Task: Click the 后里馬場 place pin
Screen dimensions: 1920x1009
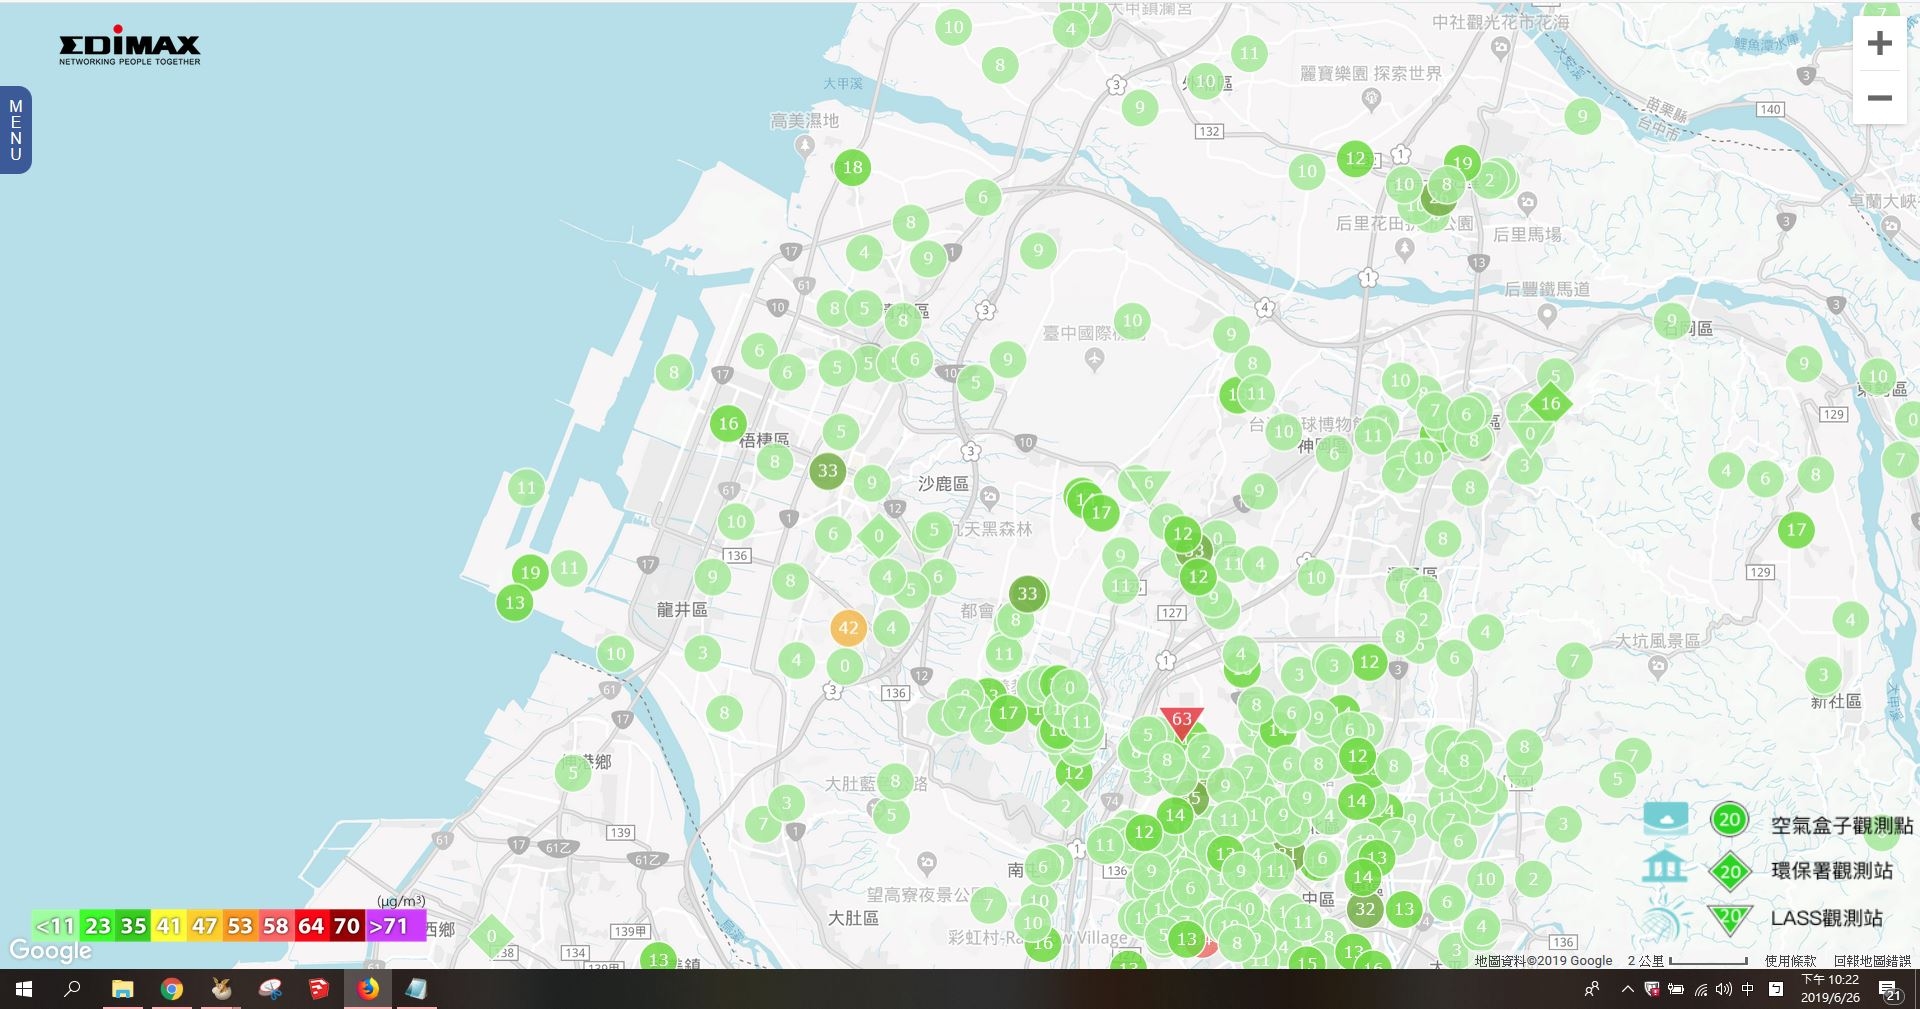Action: coord(1527,204)
